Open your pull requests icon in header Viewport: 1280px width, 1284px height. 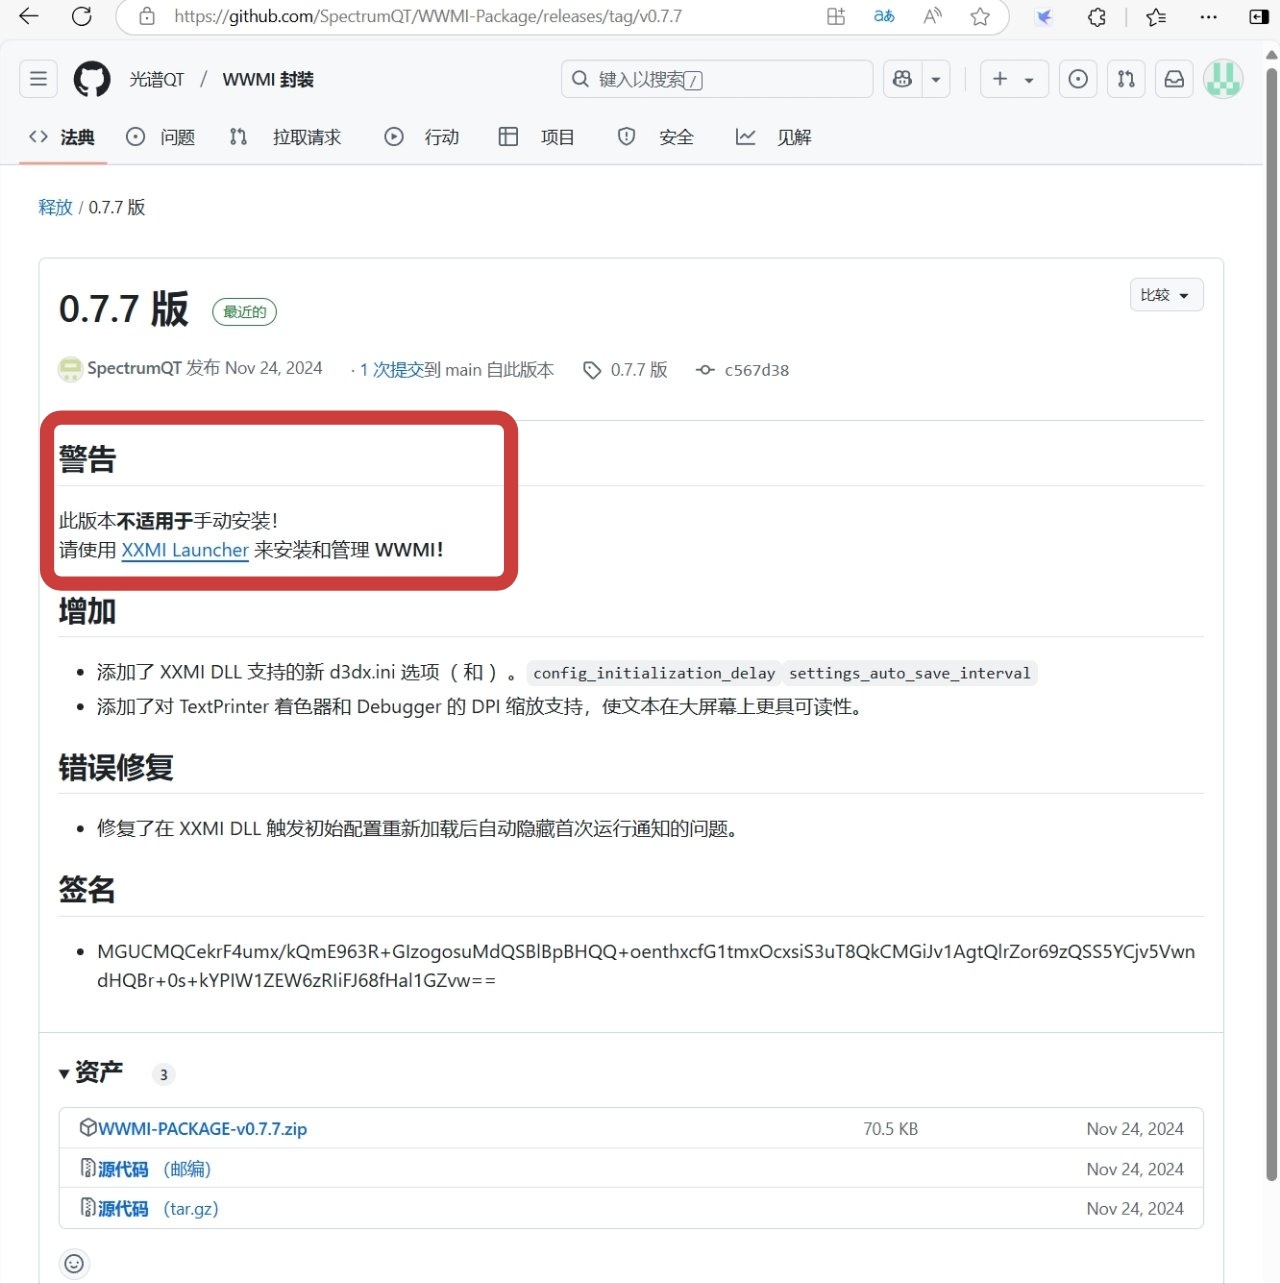tap(1126, 79)
